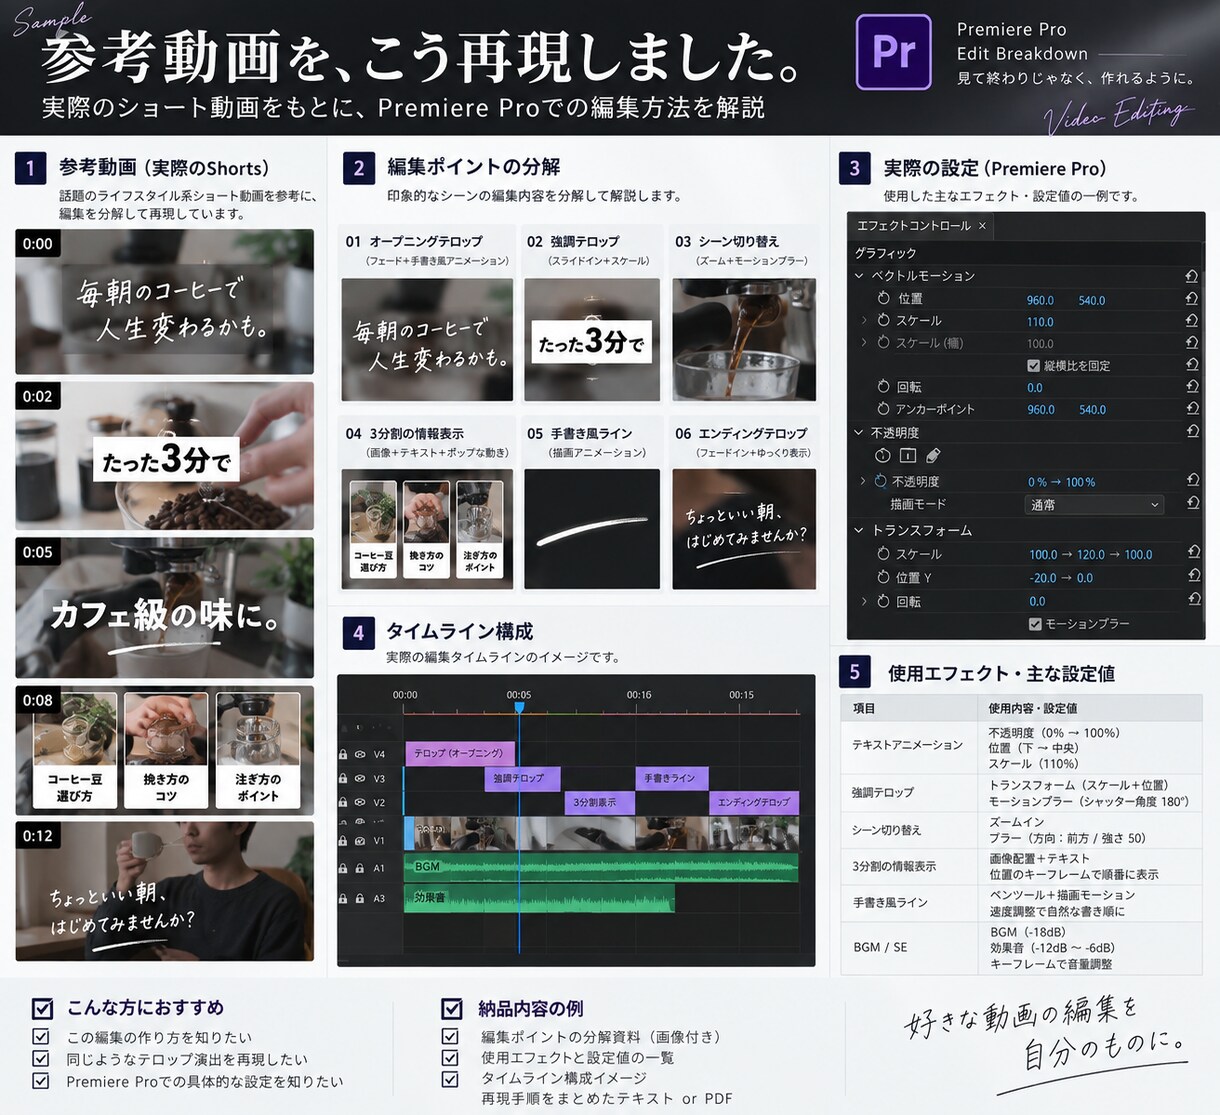Click the 00:16 mark on time ruler
The height and width of the screenshot is (1115, 1220).
pyautogui.click(x=639, y=694)
